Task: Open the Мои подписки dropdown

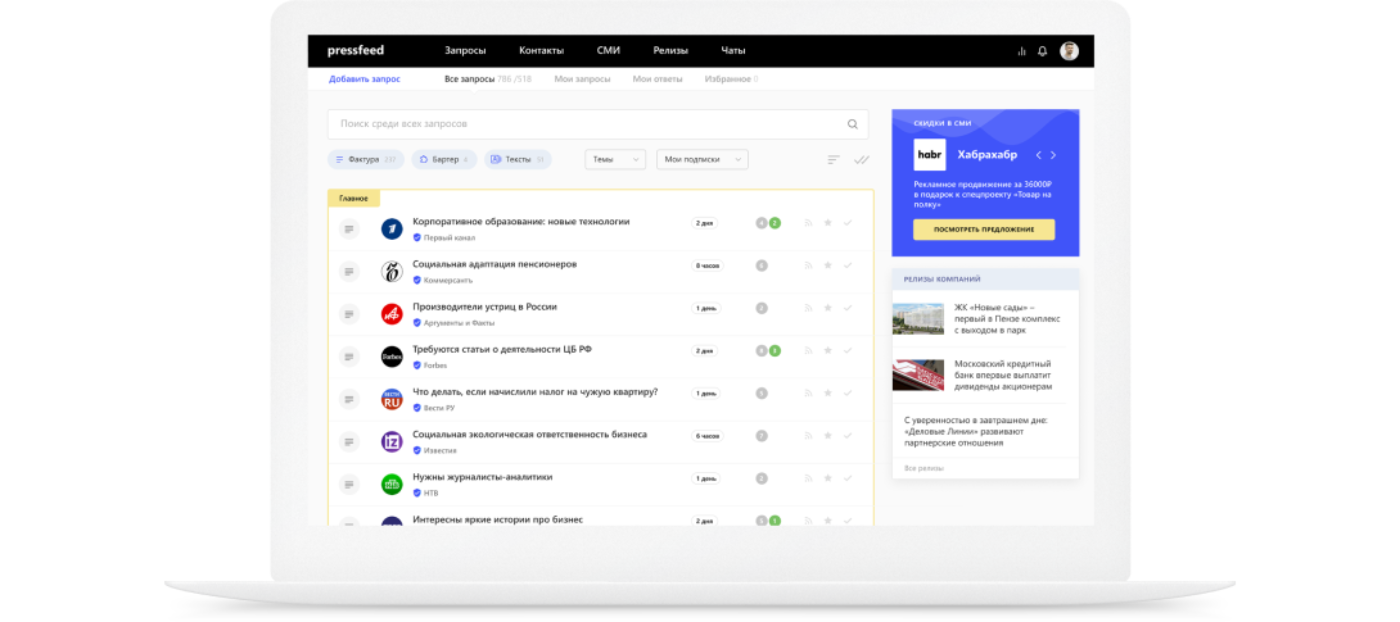Action: click(x=701, y=160)
